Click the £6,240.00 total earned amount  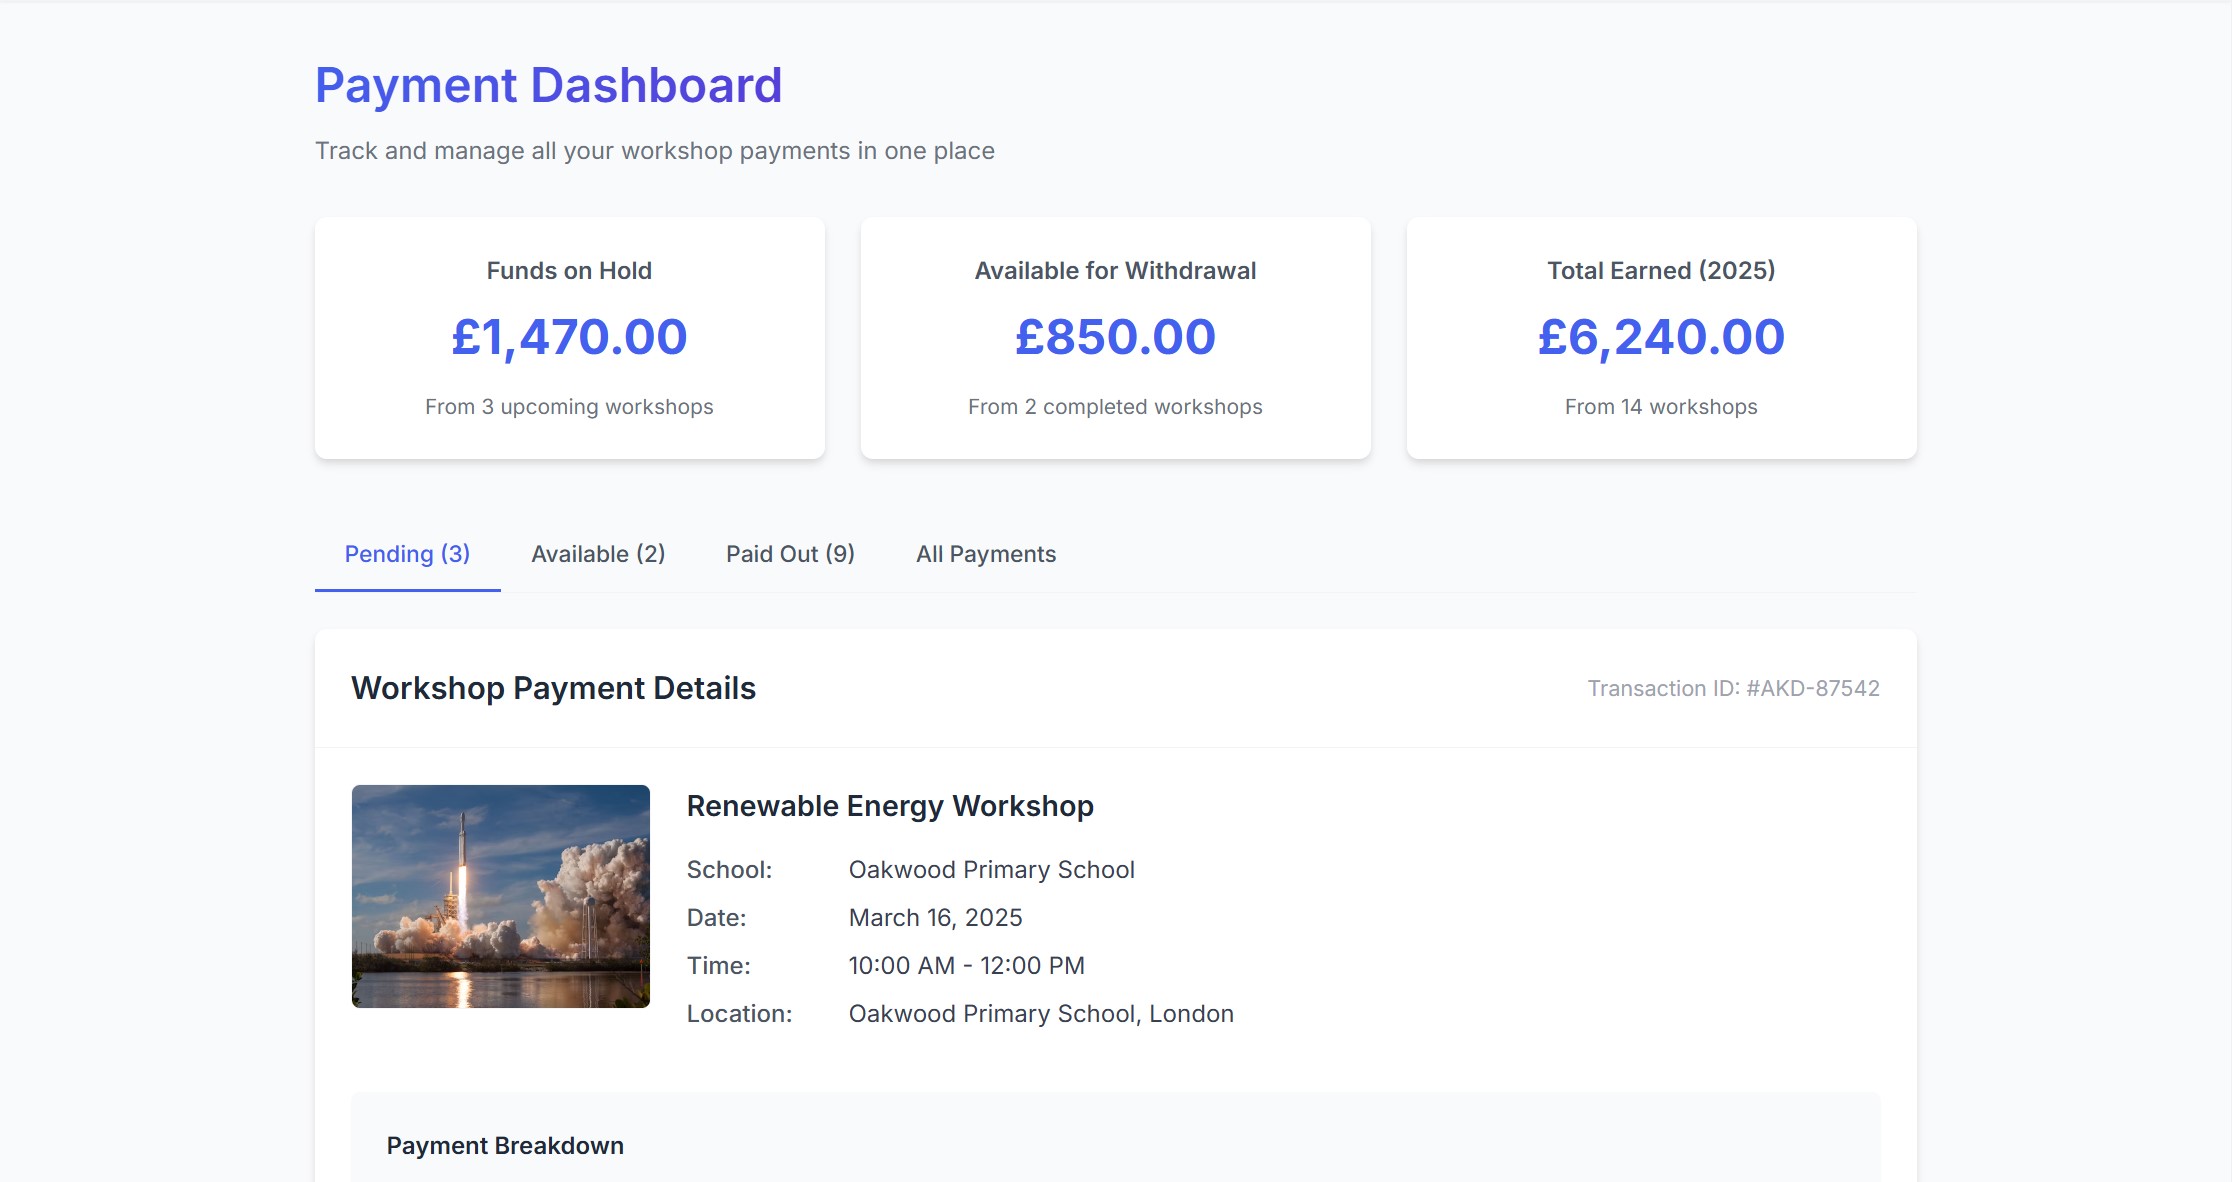[x=1661, y=337]
